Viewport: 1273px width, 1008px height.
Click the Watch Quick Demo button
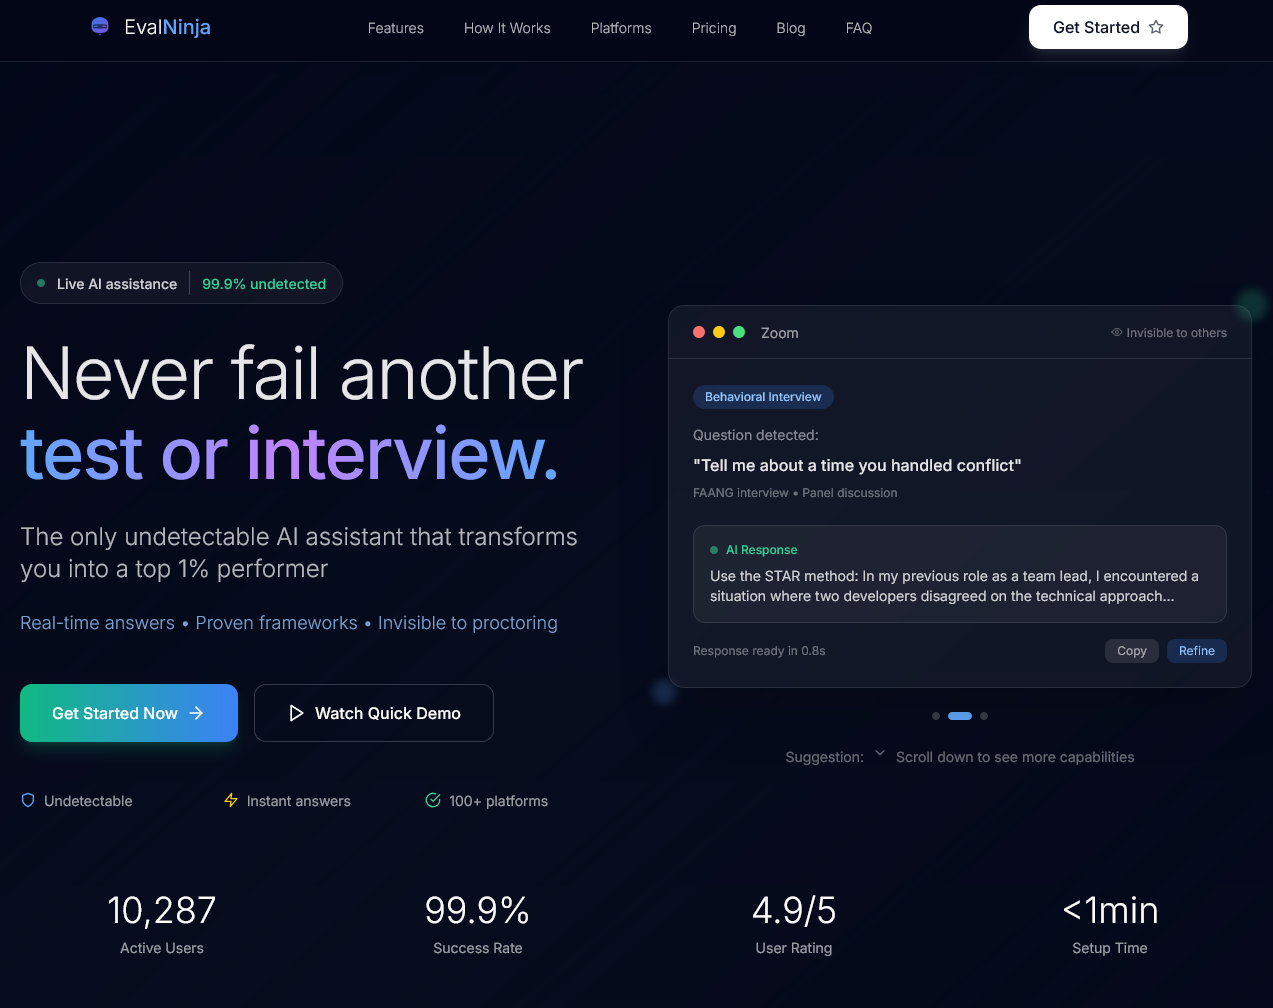click(x=374, y=713)
